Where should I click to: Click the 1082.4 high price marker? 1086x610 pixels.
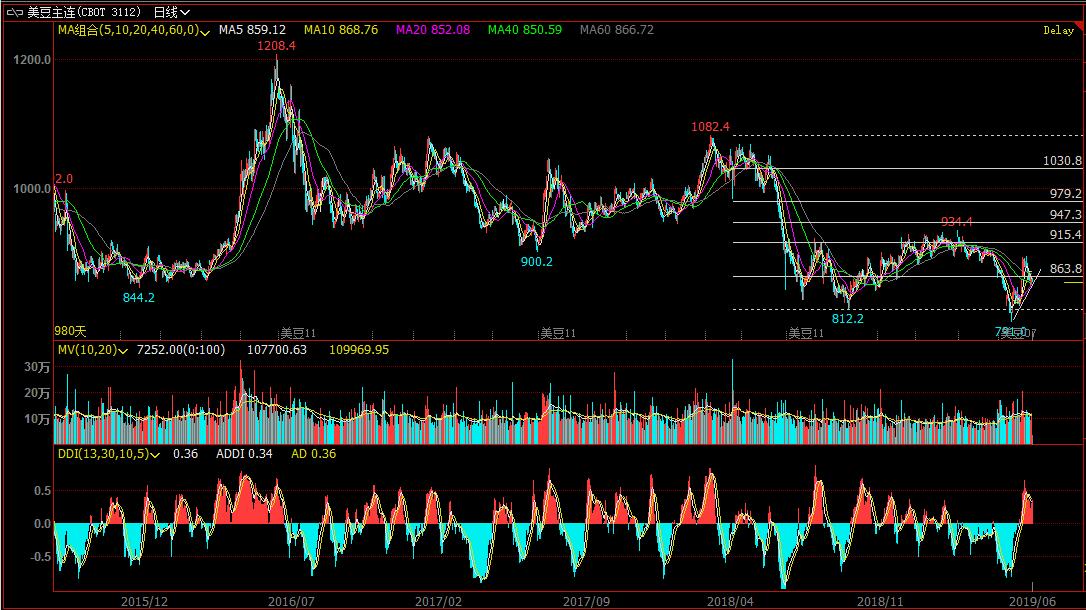[x=710, y=127]
